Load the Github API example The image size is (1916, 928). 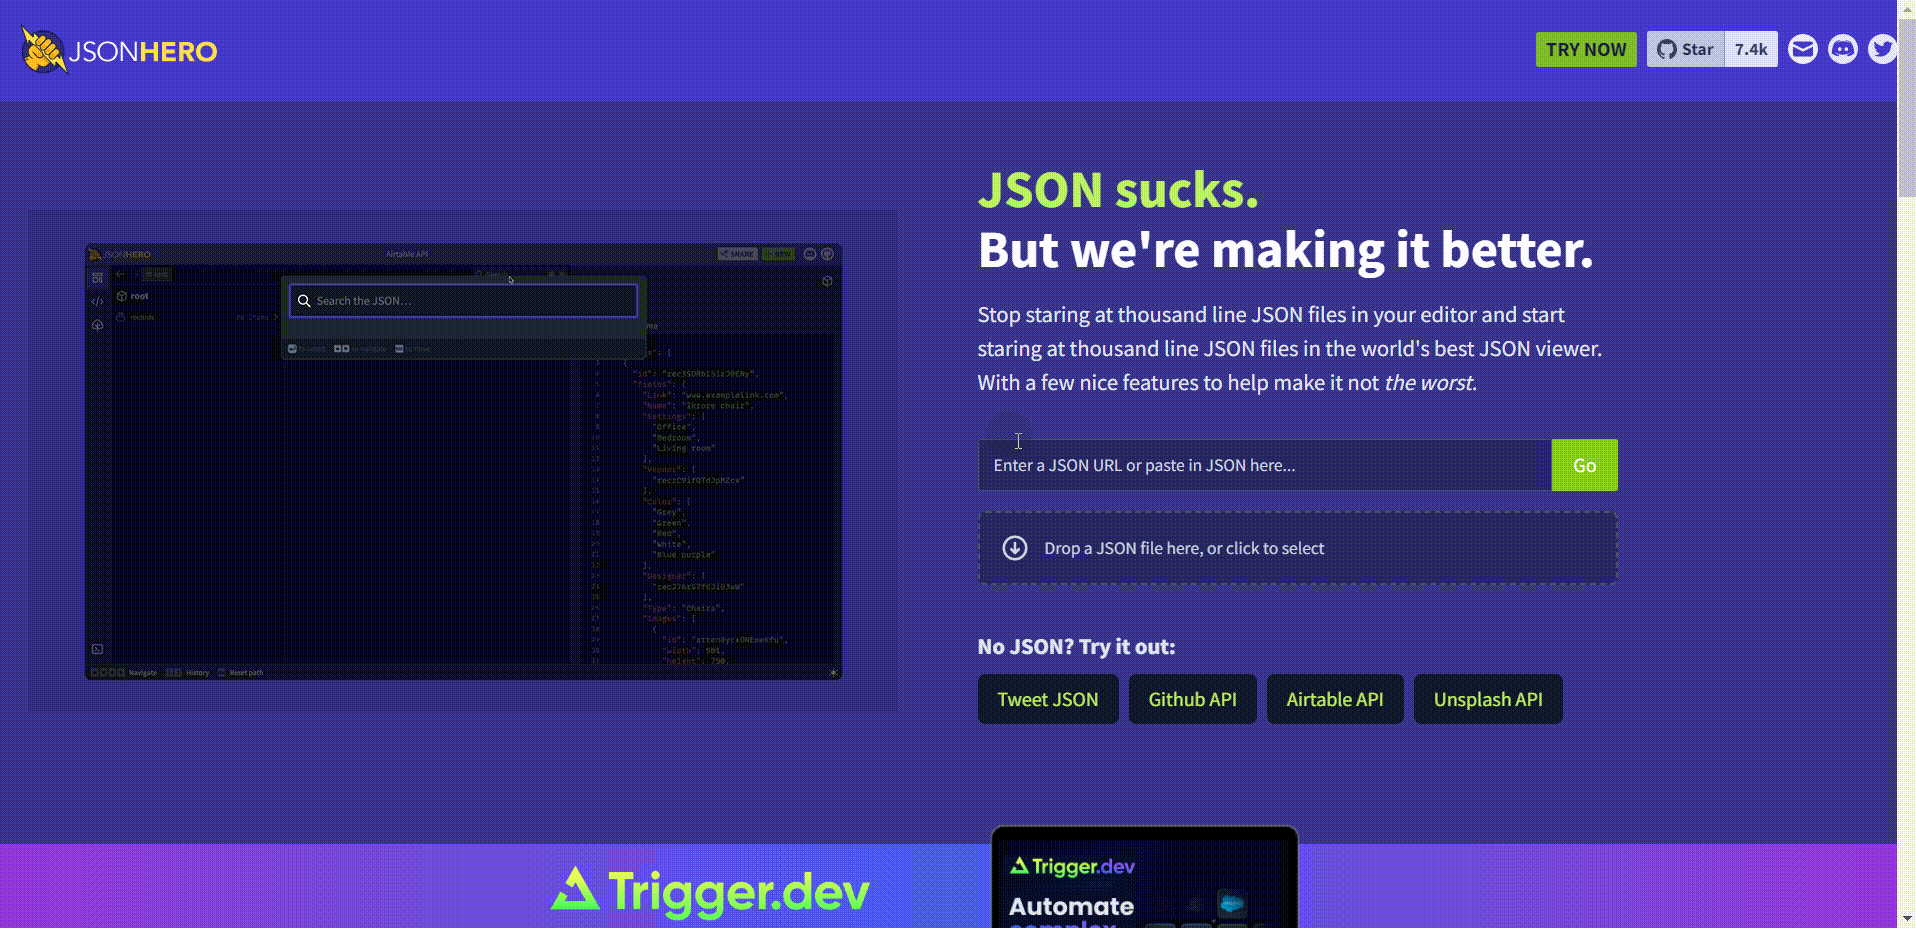click(x=1192, y=699)
